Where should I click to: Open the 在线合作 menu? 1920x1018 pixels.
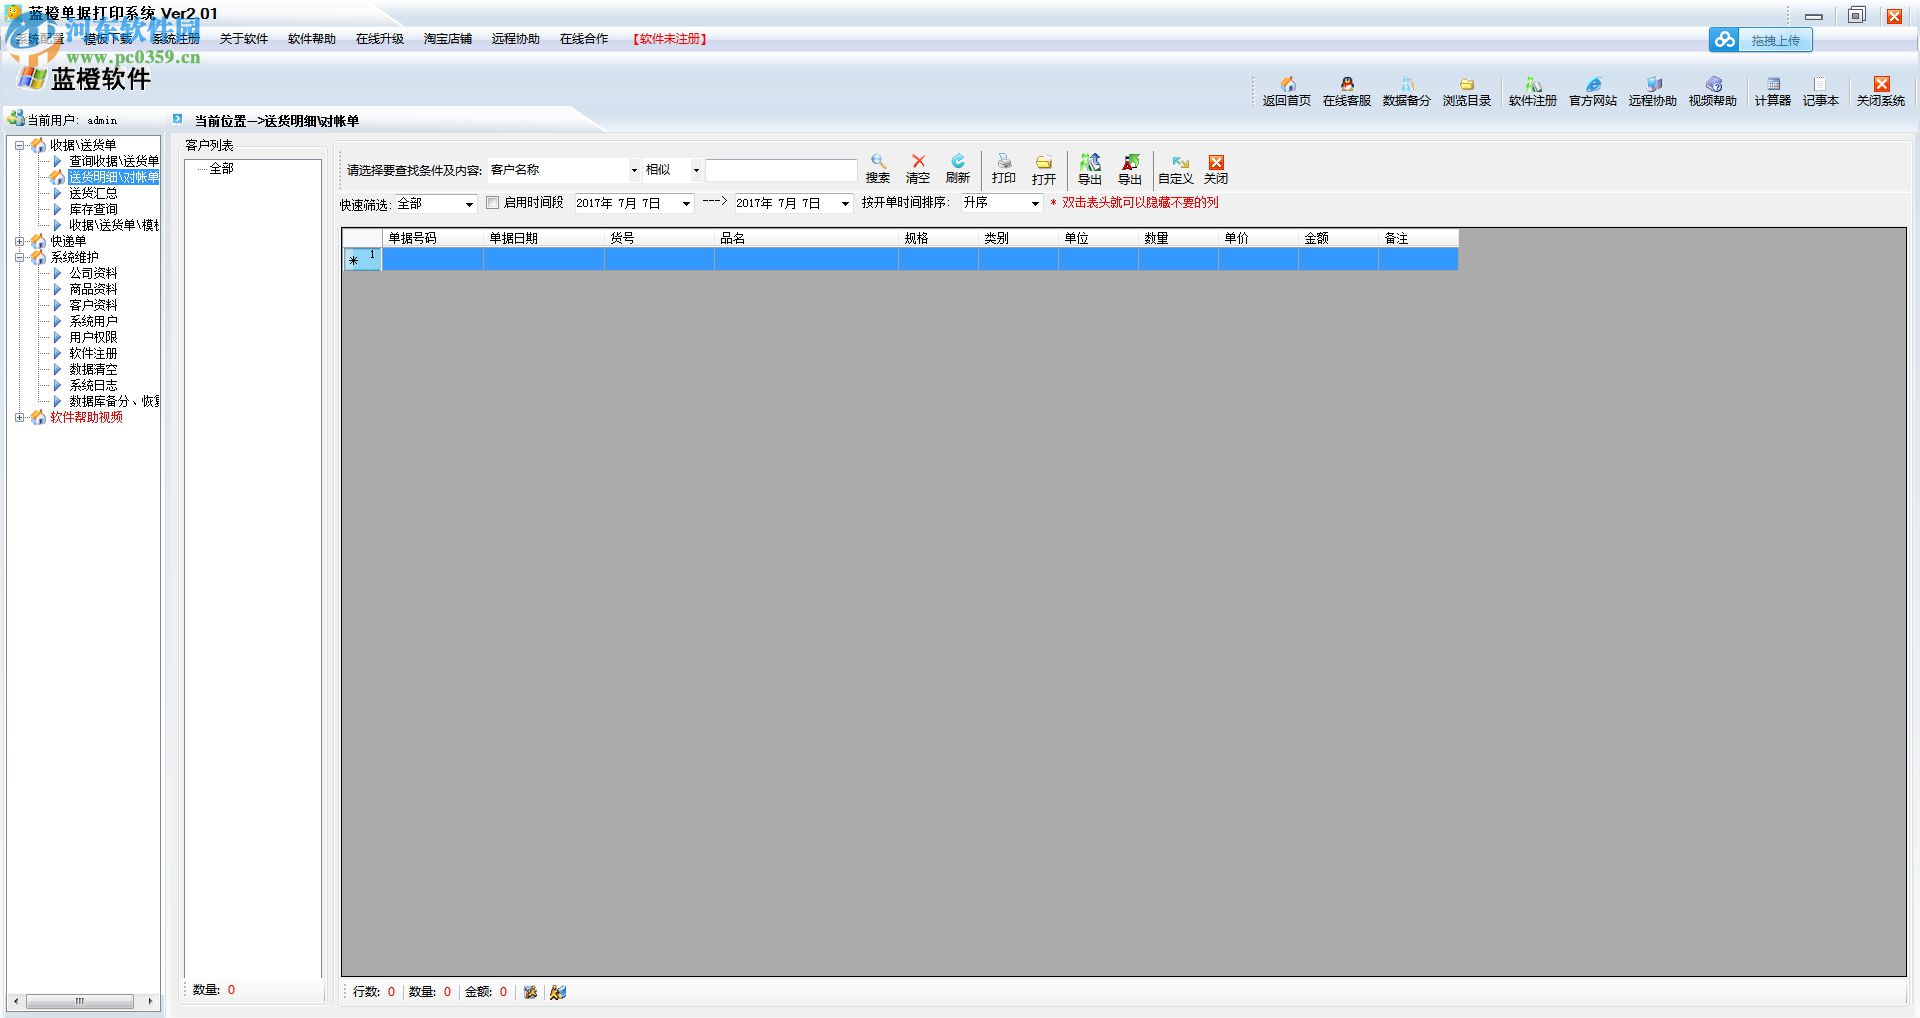tap(584, 39)
